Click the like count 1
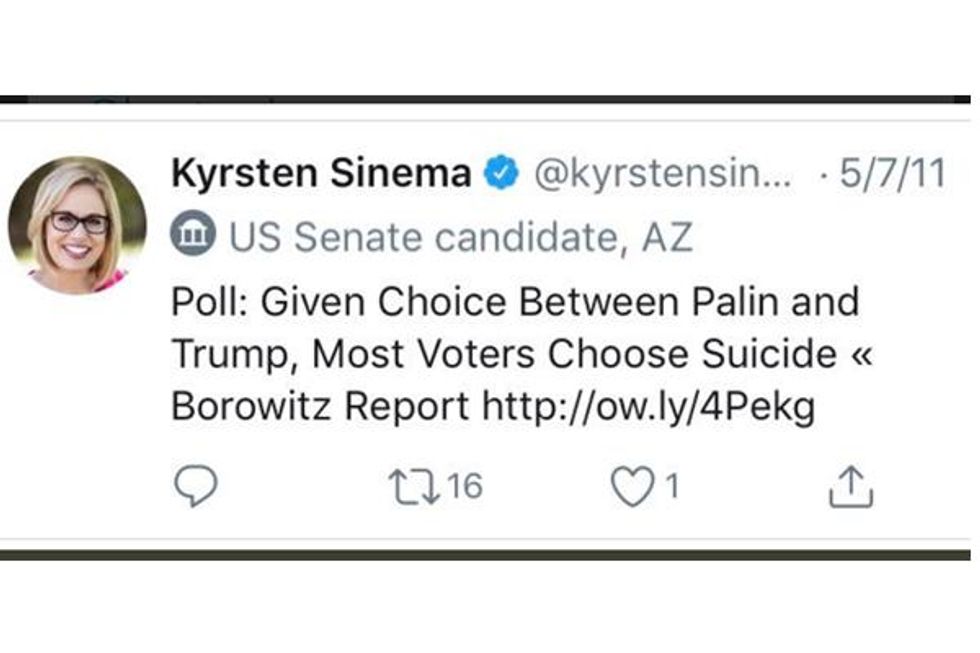The width and height of the screenshot is (980, 653). 672,487
